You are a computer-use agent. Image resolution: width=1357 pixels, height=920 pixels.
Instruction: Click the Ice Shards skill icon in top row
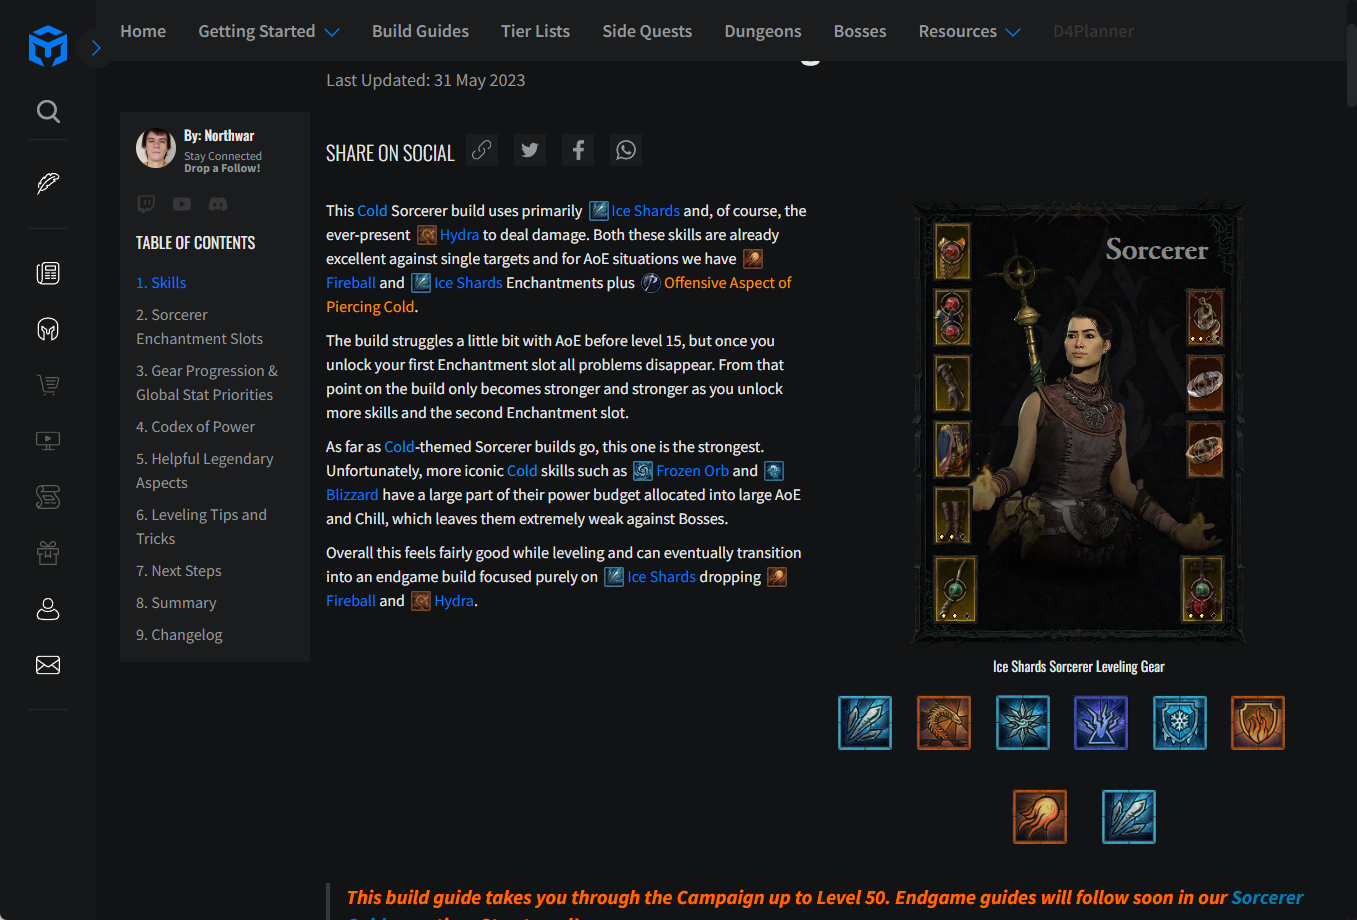[865, 723]
